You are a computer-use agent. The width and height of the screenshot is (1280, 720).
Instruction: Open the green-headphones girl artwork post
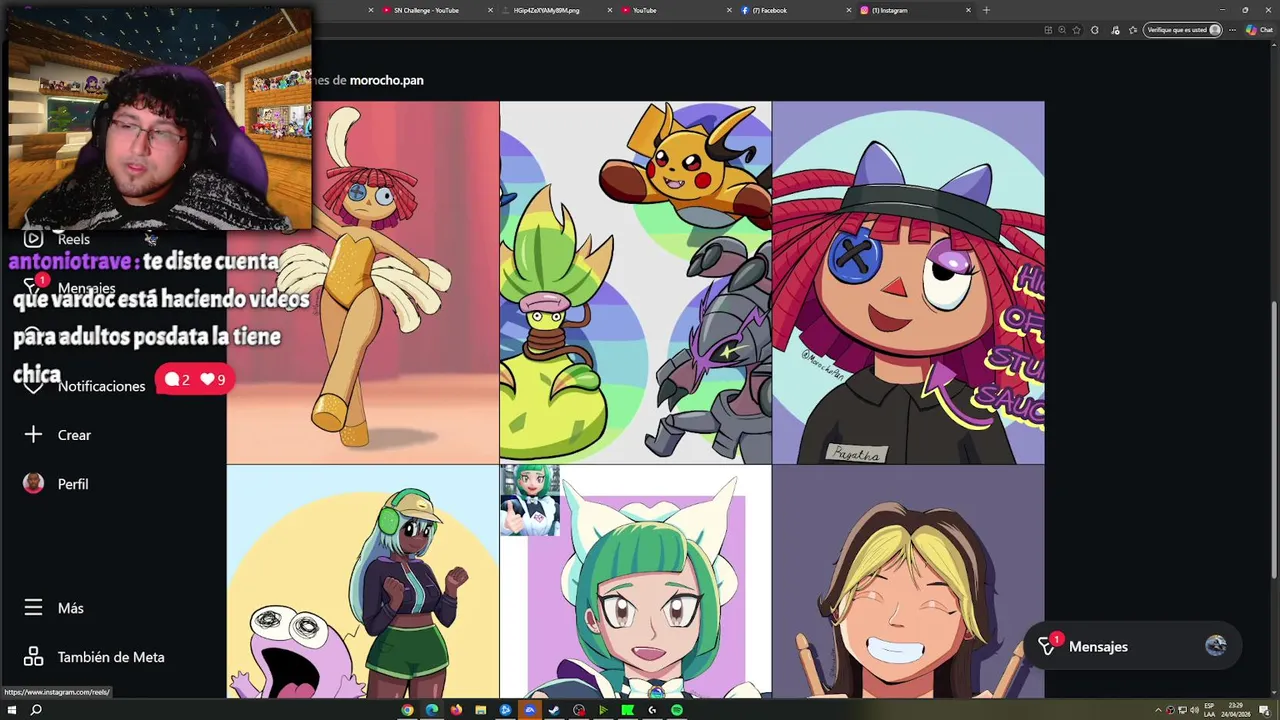coord(363,581)
